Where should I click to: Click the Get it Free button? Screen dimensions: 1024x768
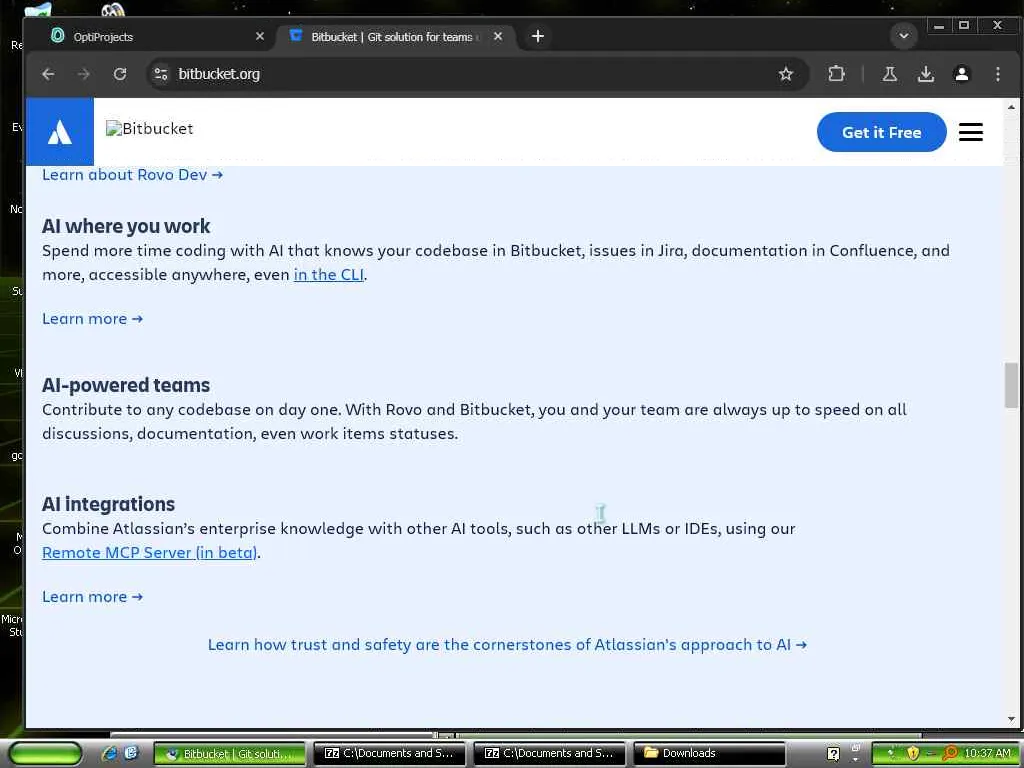click(x=881, y=132)
